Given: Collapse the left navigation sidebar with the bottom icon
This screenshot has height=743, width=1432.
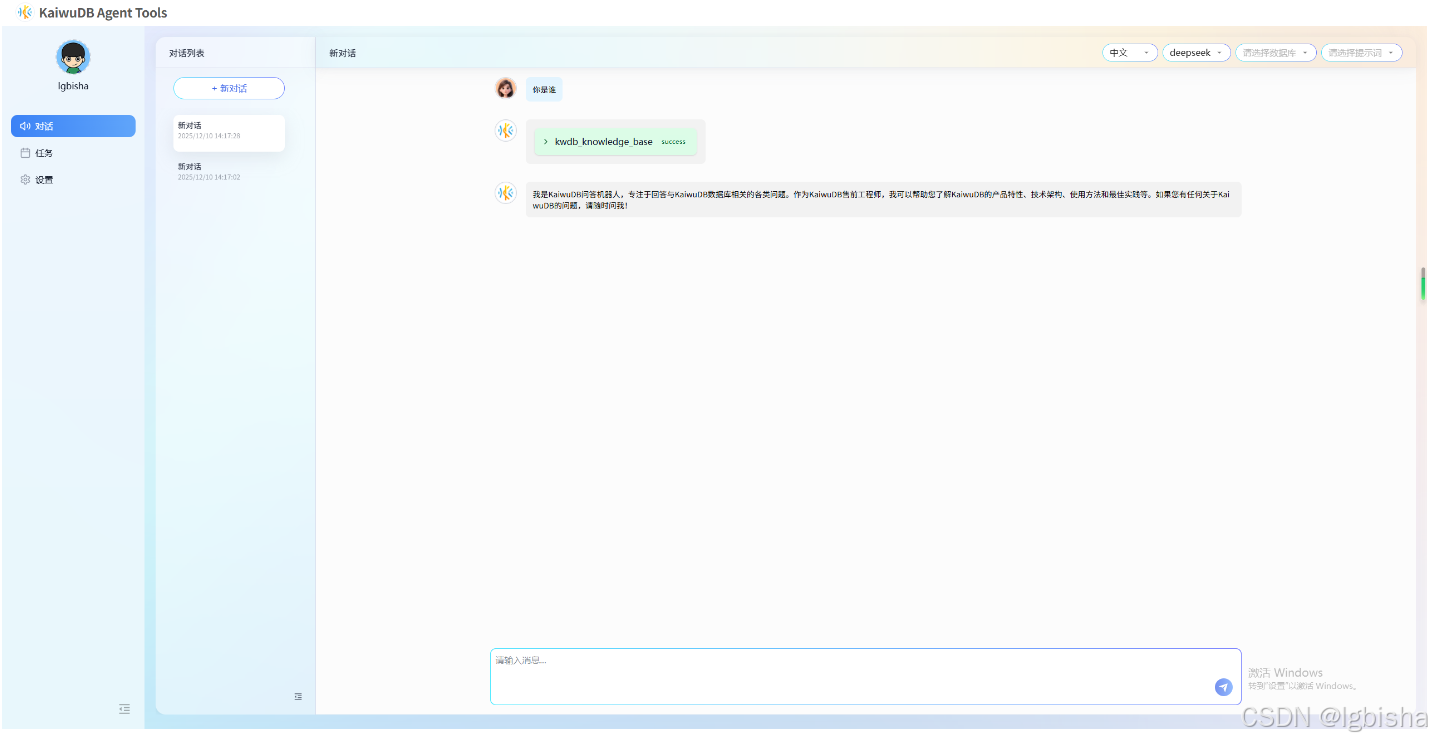Looking at the screenshot, I should tap(124, 708).
